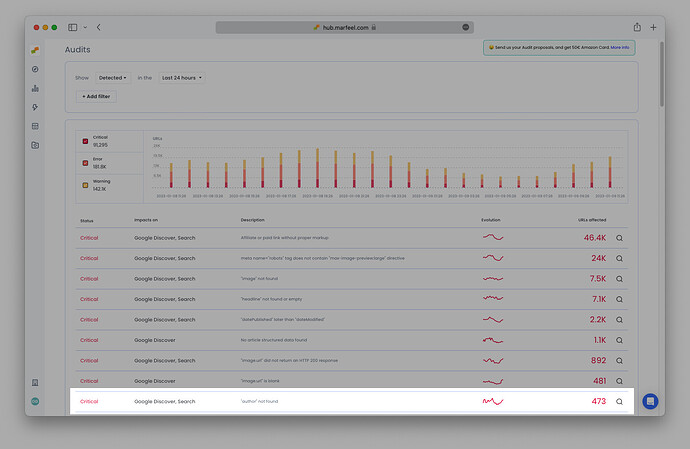Toggle the Warning severity checkbox
Image resolution: width=690 pixels, height=449 pixels.
point(85,184)
